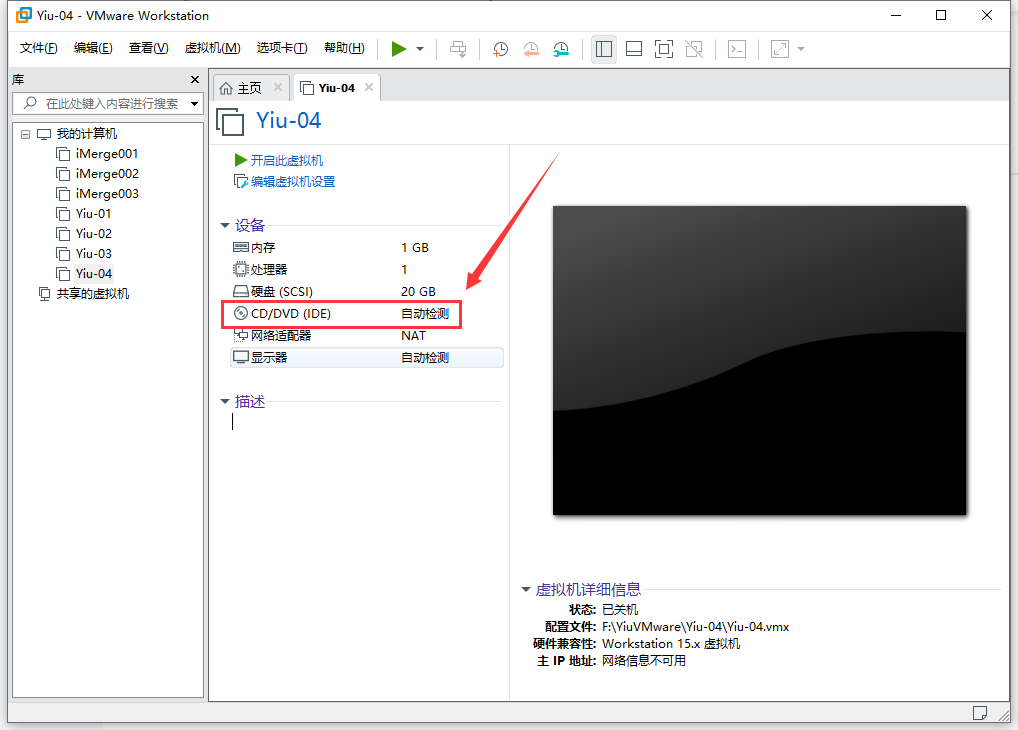Enter full screen mode icon
Viewport: 1018px width, 730px height.
(x=664, y=49)
